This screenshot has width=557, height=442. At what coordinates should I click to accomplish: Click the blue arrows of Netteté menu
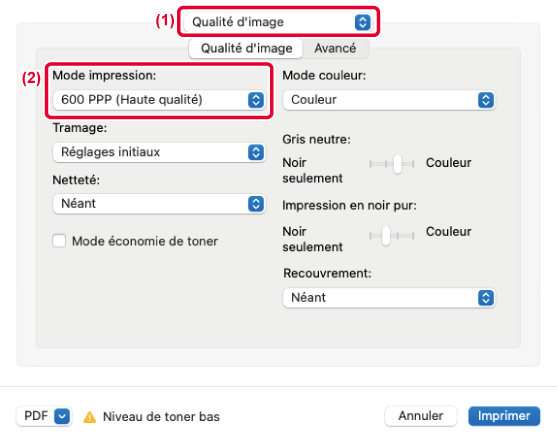click(256, 204)
